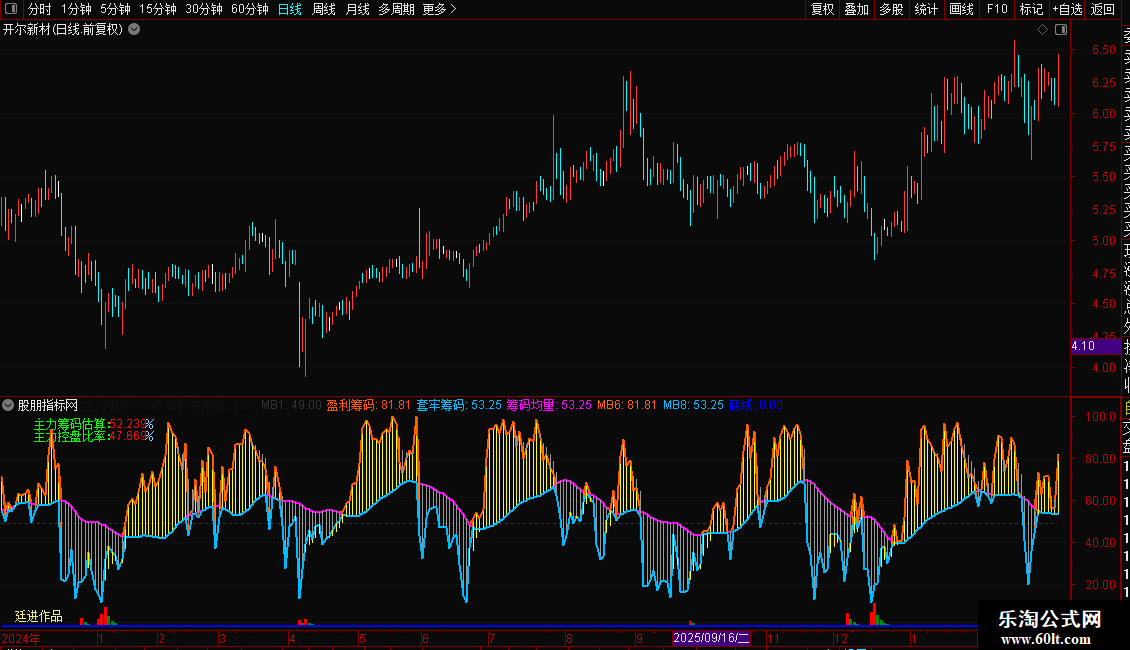The width and height of the screenshot is (1130, 650).
Task: Open the 多周期 multi-period view
Action: click(x=396, y=9)
